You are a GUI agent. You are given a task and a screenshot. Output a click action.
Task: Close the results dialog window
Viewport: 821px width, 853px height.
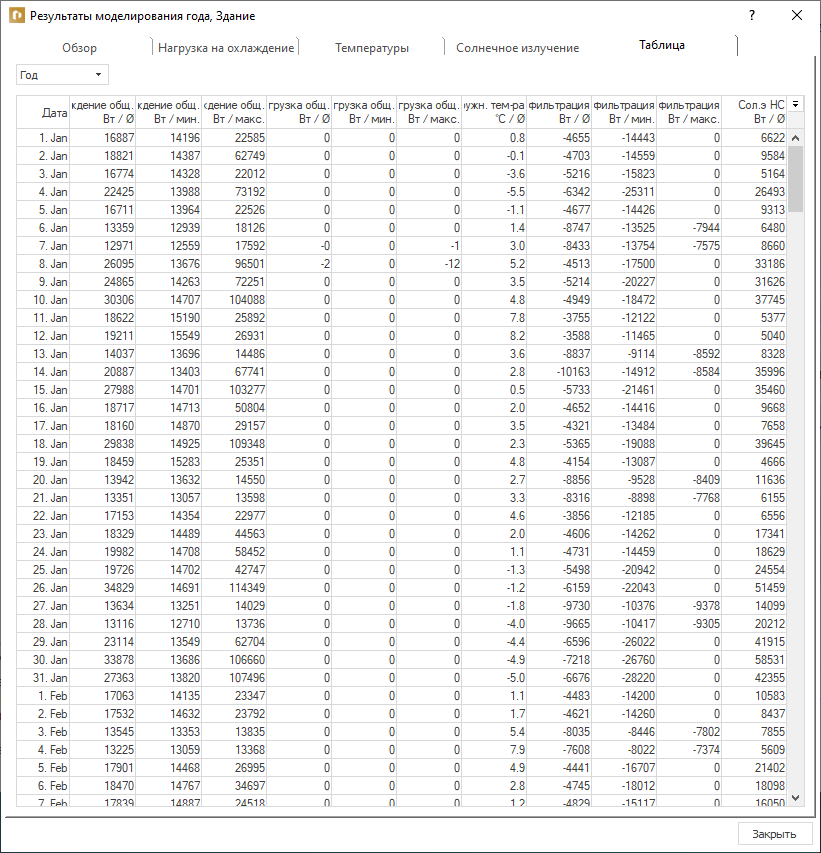tap(797, 15)
